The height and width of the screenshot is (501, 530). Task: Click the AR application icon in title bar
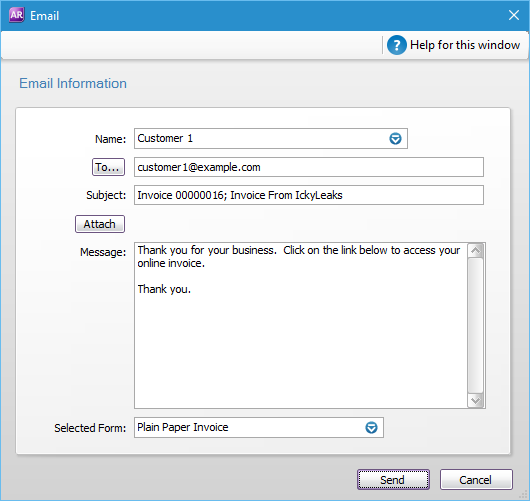point(16,15)
